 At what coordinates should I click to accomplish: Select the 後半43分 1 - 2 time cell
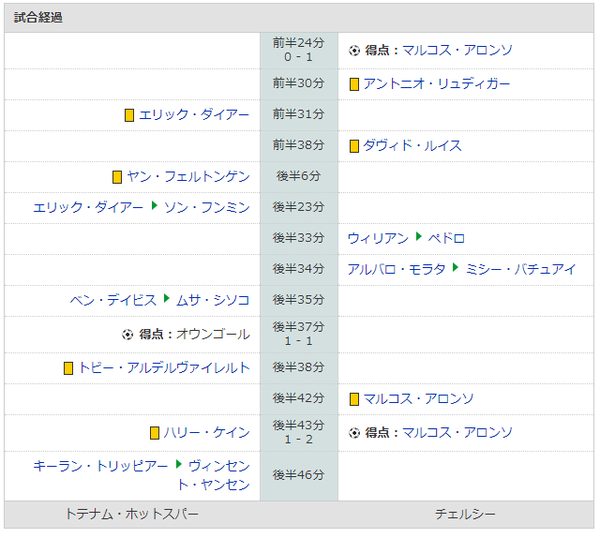[x=298, y=433]
